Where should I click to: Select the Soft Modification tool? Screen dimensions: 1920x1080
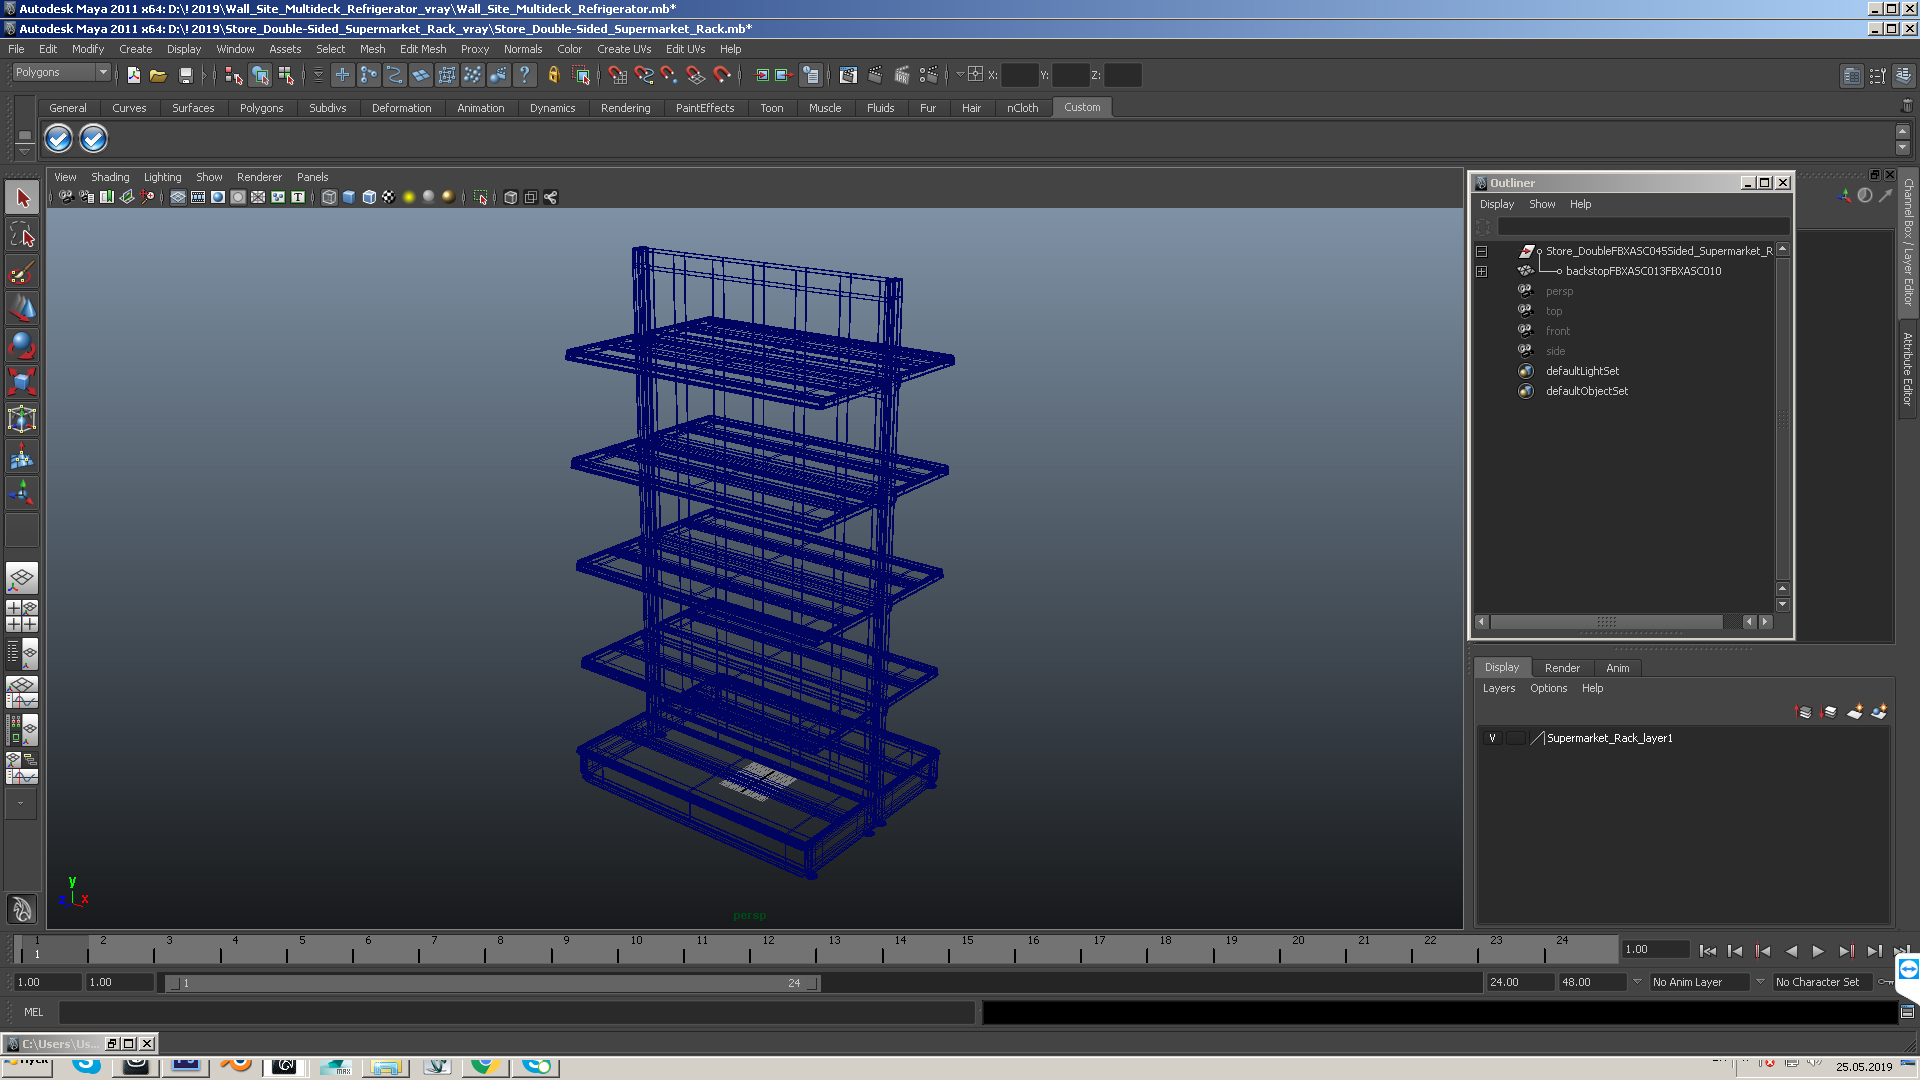22,456
